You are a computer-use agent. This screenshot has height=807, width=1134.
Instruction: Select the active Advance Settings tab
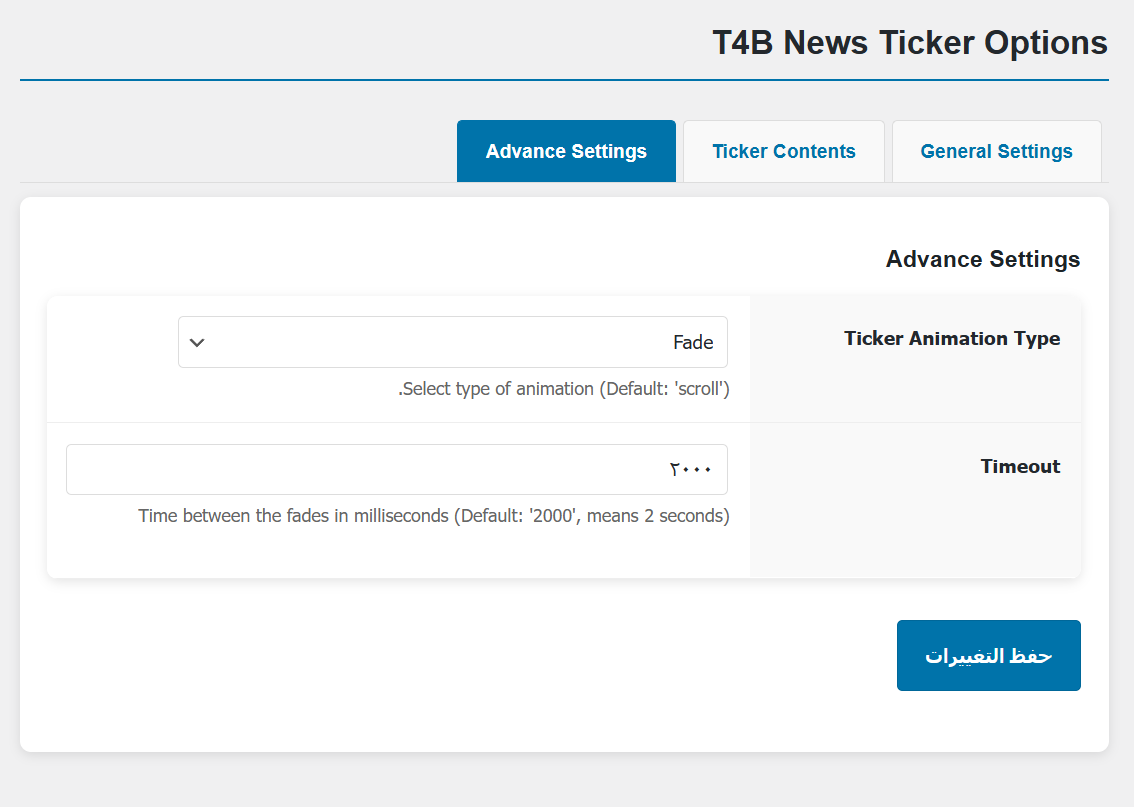coord(566,152)
